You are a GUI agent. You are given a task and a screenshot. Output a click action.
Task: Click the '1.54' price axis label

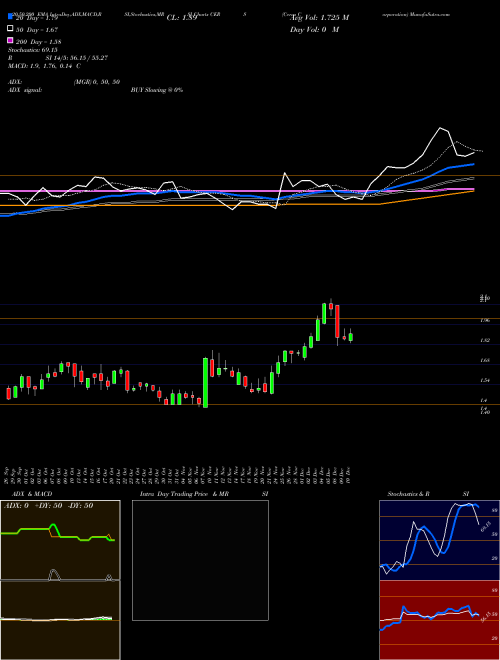click(485, 380)
